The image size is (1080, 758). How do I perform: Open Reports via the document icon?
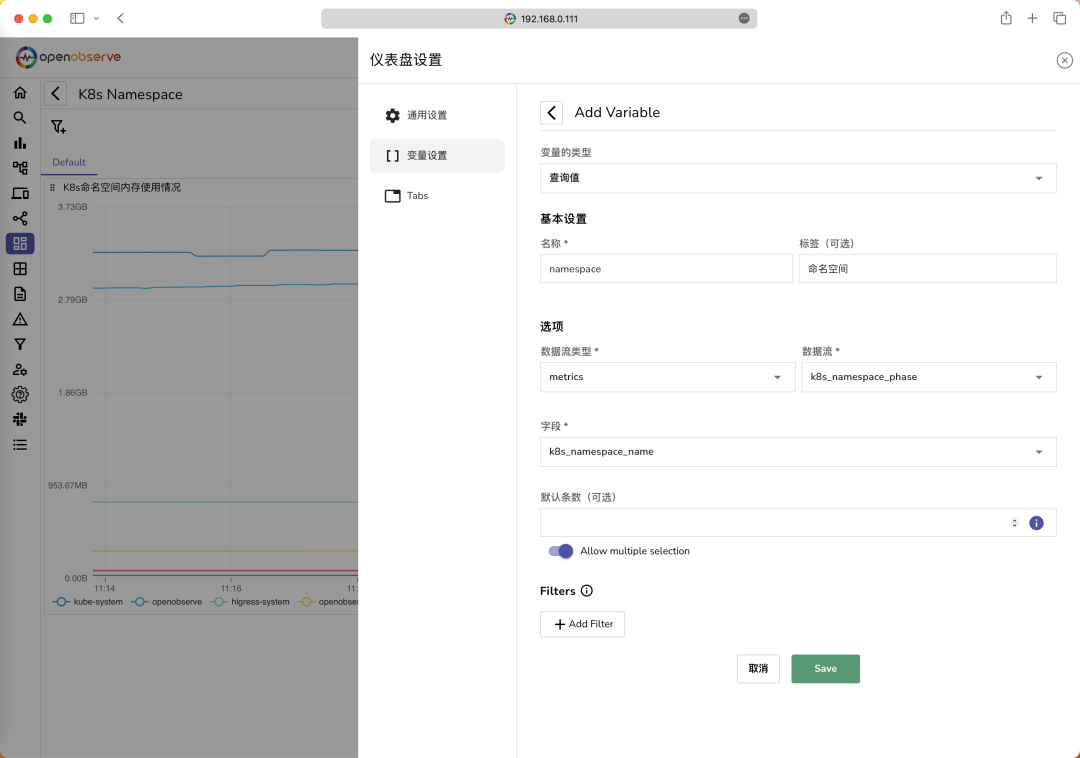tap(20, 294)
